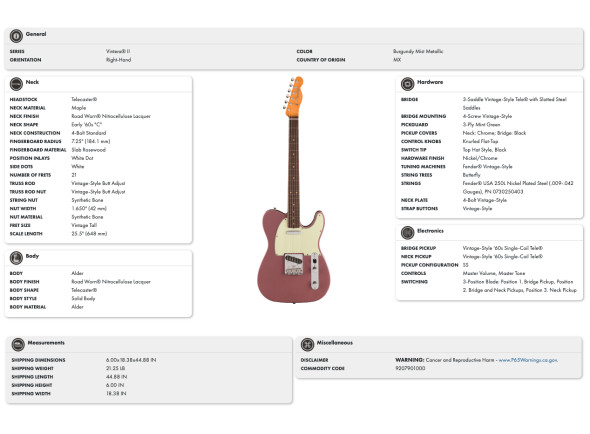The width and height of the screenshot is (590, 434).
Task: Click the 6.00 IN shipping height value
Action: point(115,385)
